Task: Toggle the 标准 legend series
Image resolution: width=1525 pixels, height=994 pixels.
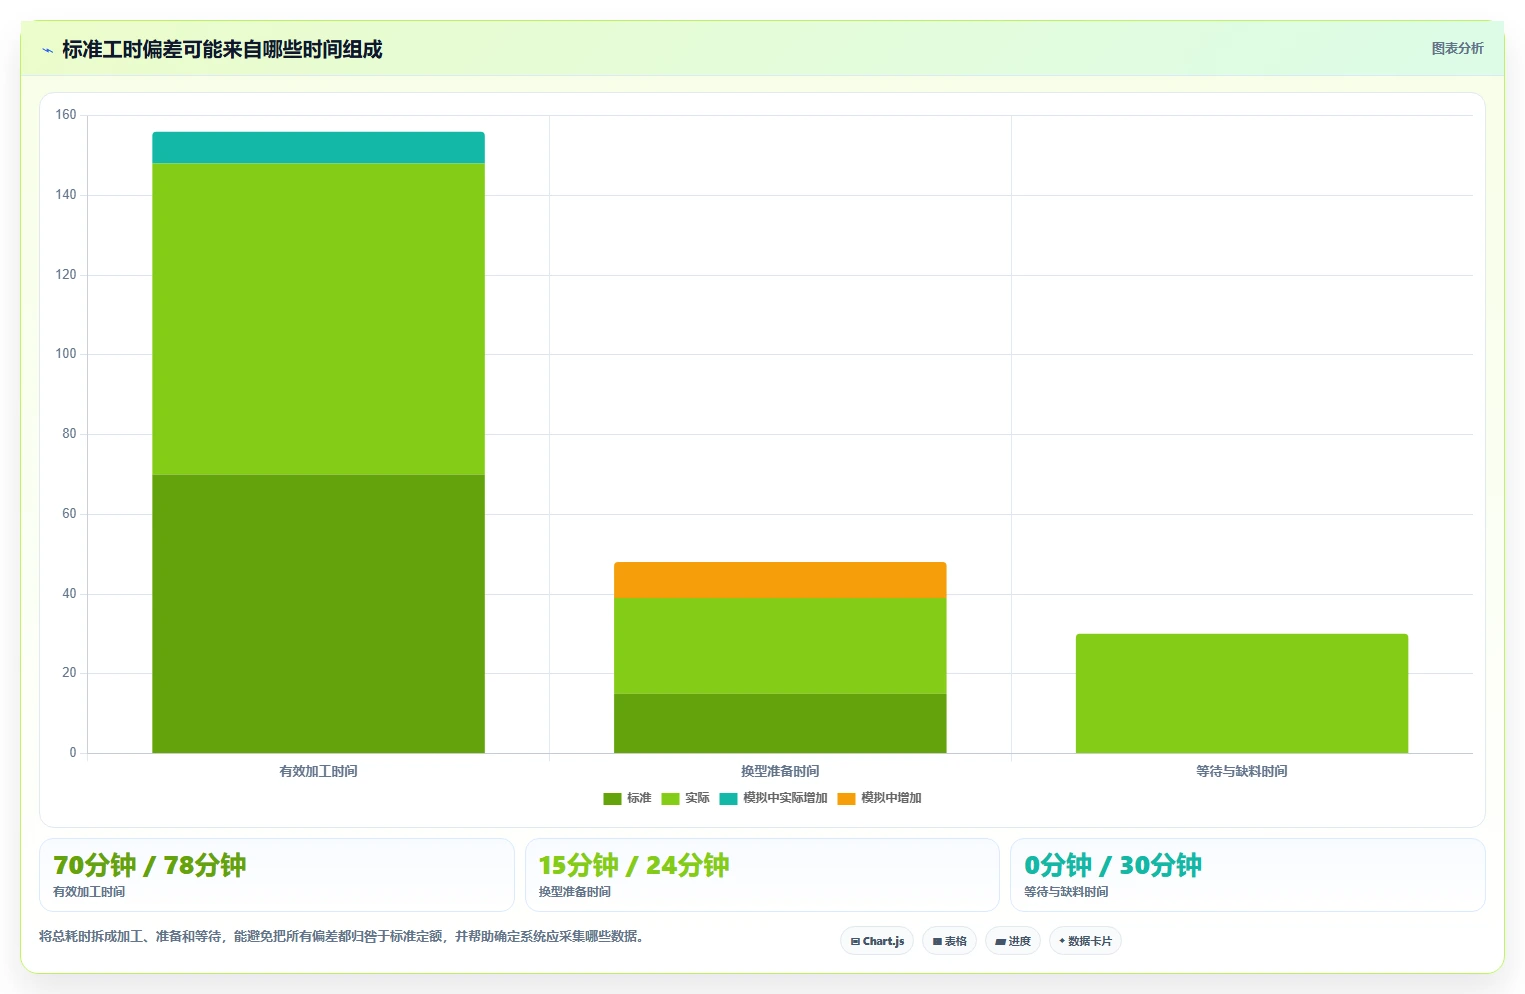Action: click(627, 798)
